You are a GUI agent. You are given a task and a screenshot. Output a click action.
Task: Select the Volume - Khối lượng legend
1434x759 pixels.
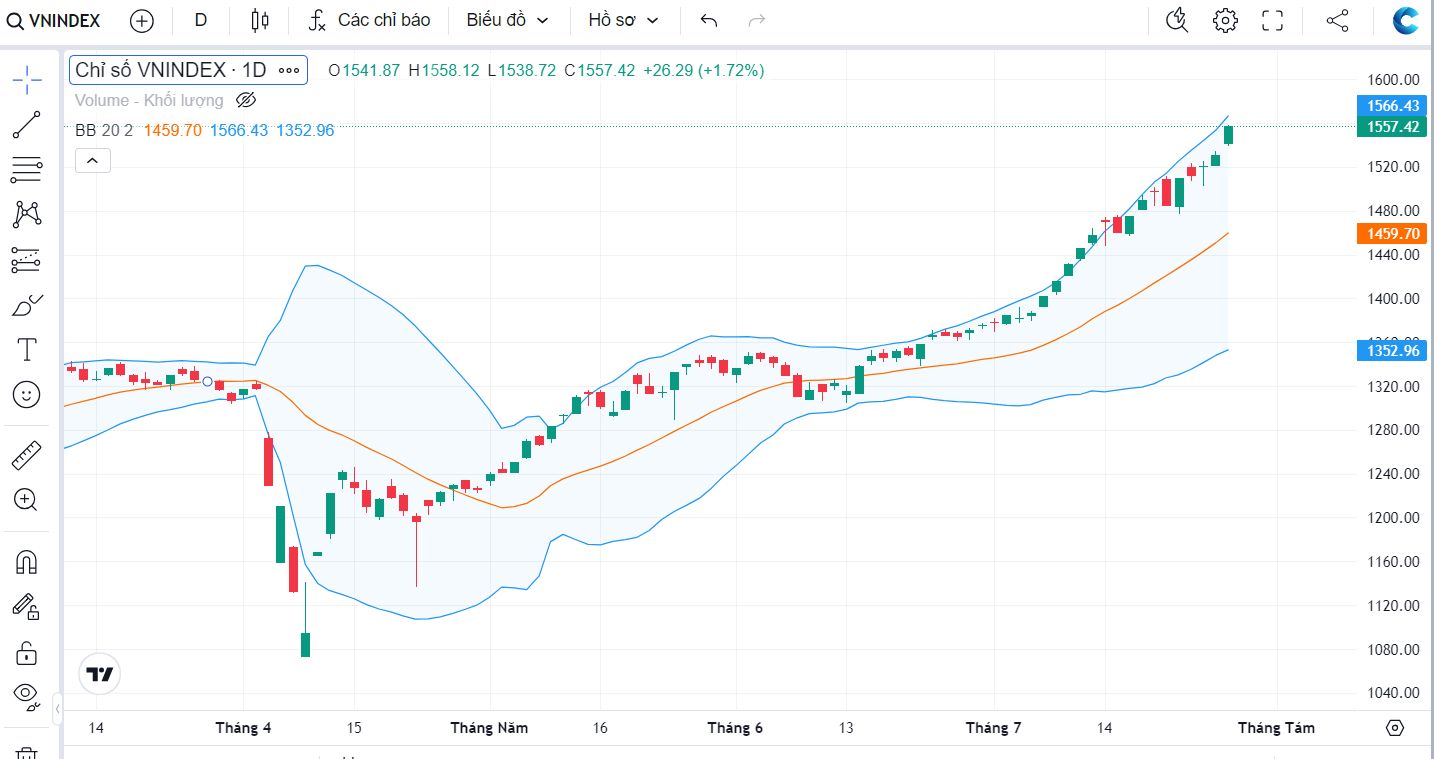[149, 100]
